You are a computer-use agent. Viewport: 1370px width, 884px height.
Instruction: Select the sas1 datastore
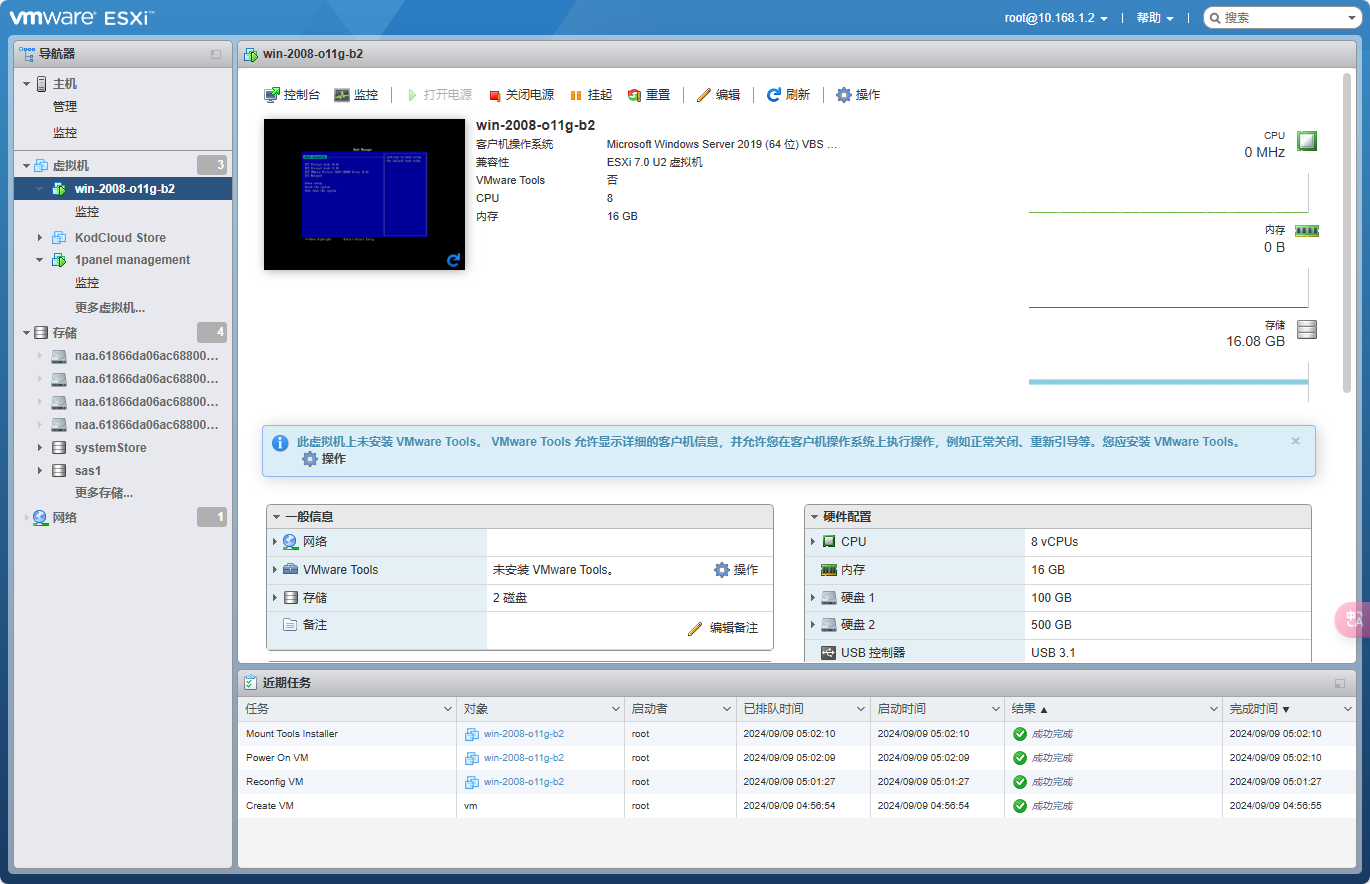[88, 471]
